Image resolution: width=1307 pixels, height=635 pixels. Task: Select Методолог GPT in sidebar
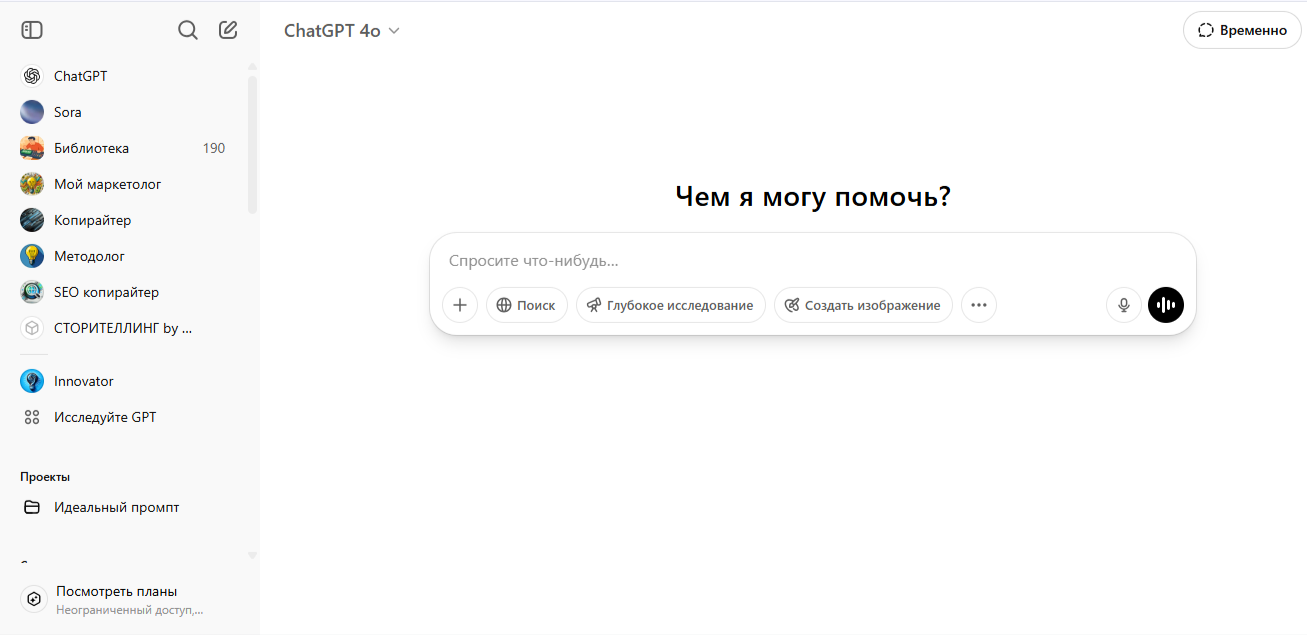[x=127, y=256]
